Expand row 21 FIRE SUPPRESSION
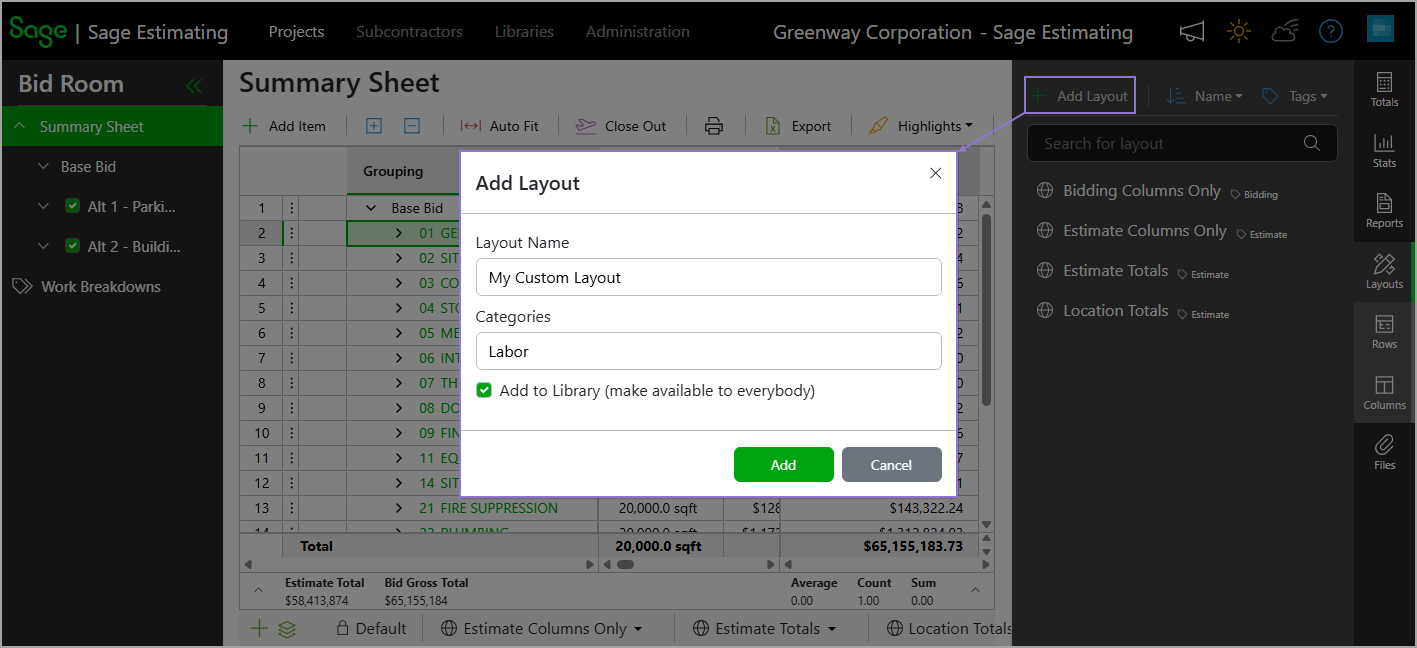This screenshot has height=648, width=1417. coord(398,508)
